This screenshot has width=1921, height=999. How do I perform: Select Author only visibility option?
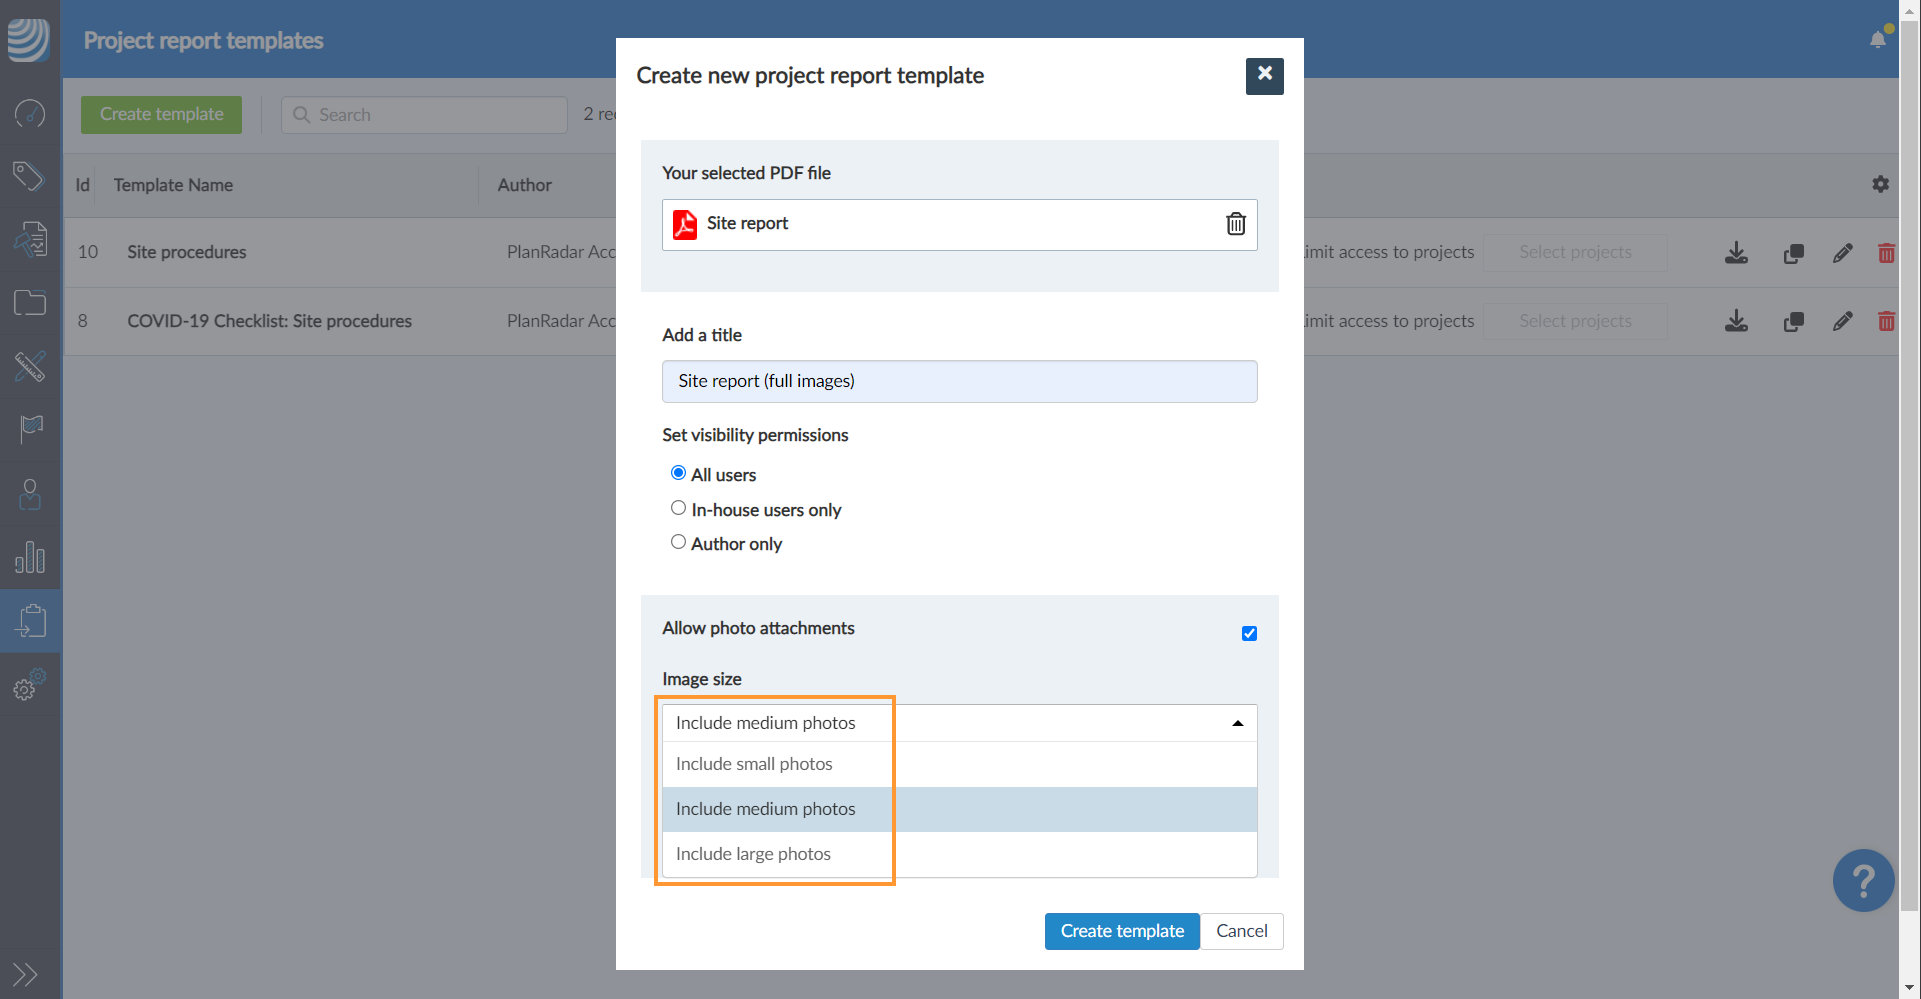(x=678, y=542)
